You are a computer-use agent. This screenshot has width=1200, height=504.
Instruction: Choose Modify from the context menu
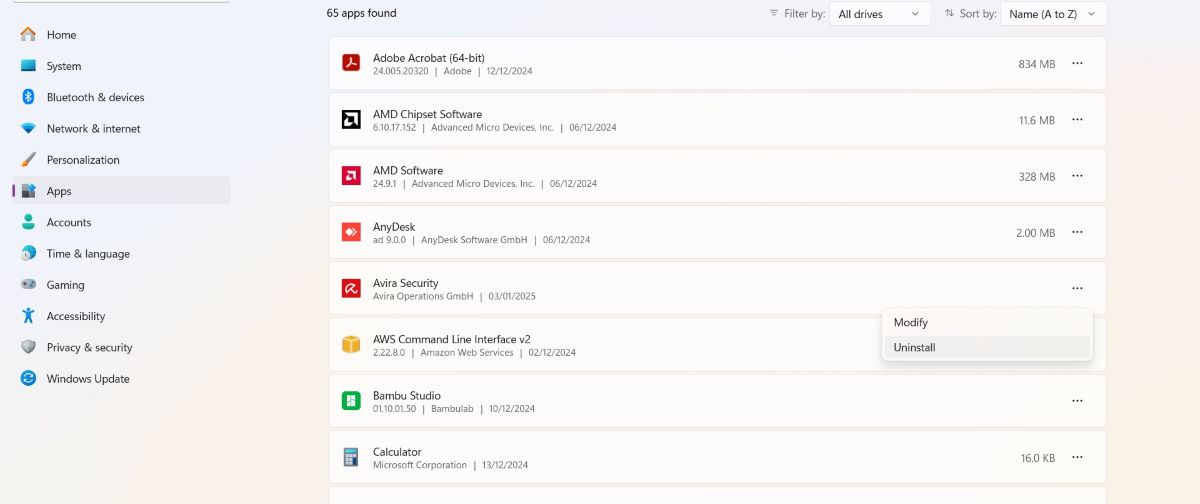987,323
